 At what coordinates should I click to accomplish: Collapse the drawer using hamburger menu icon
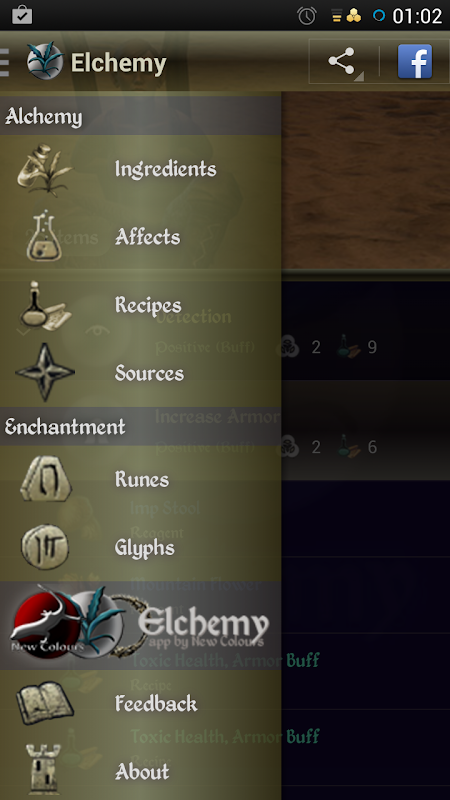click(x=5, y=62)
